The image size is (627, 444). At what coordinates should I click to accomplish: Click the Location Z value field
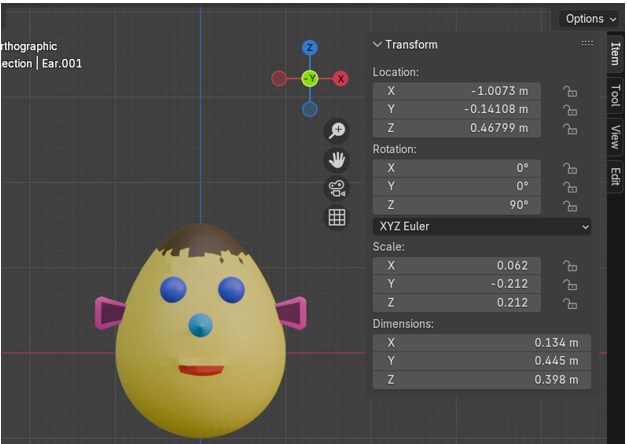(x=457, y=129)
